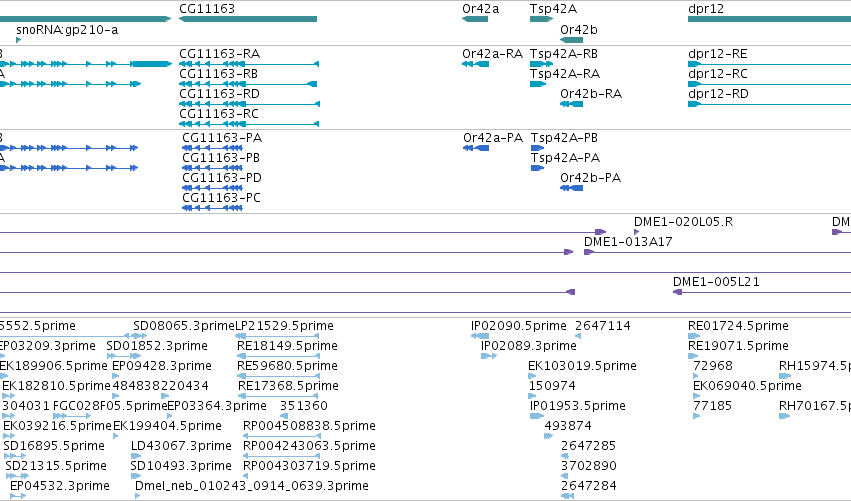Click the Tsp42A-RA transcript label
This screenshot has width=851, height=501.
[x=564, y=74]
